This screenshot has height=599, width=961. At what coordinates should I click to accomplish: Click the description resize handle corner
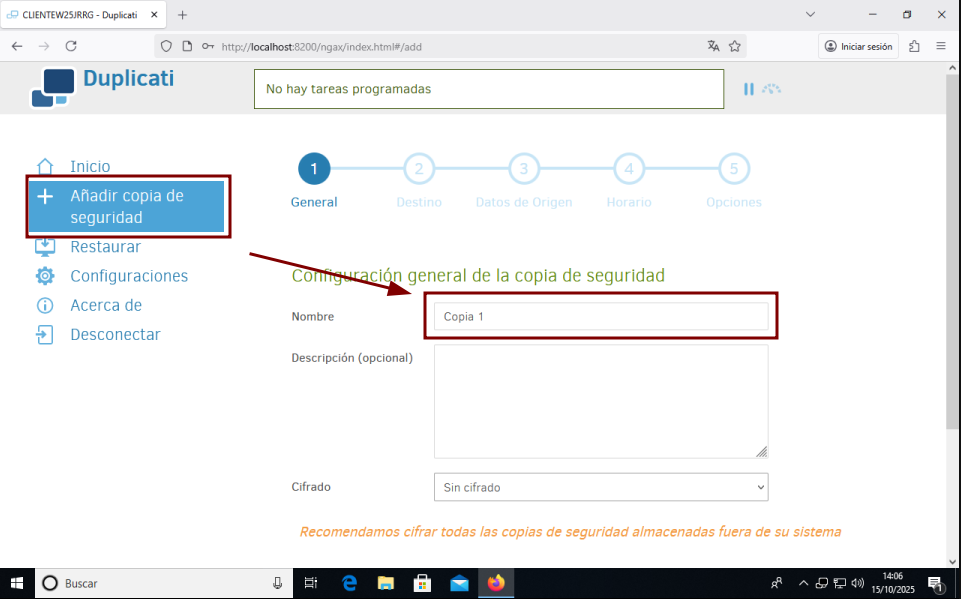[x=761, y=452]
